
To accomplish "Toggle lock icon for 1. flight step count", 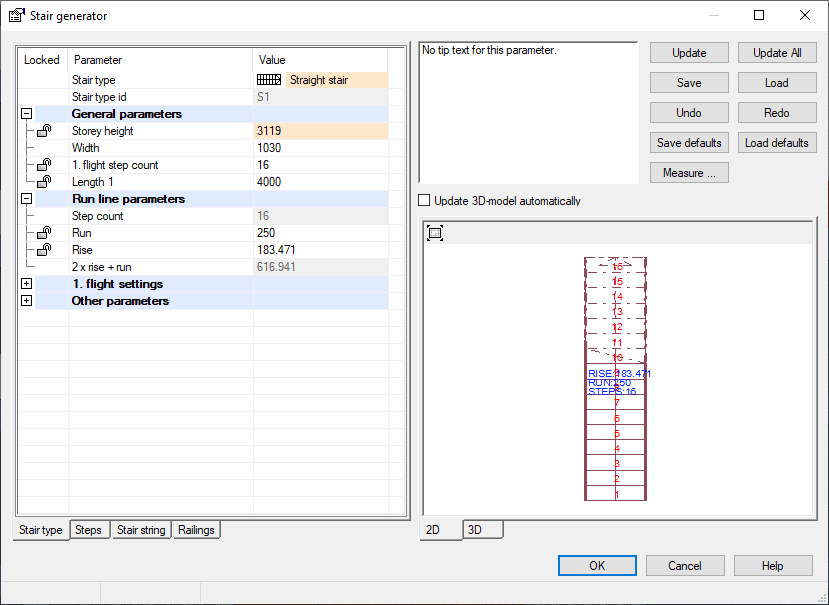I will click(x=44, y=165).
